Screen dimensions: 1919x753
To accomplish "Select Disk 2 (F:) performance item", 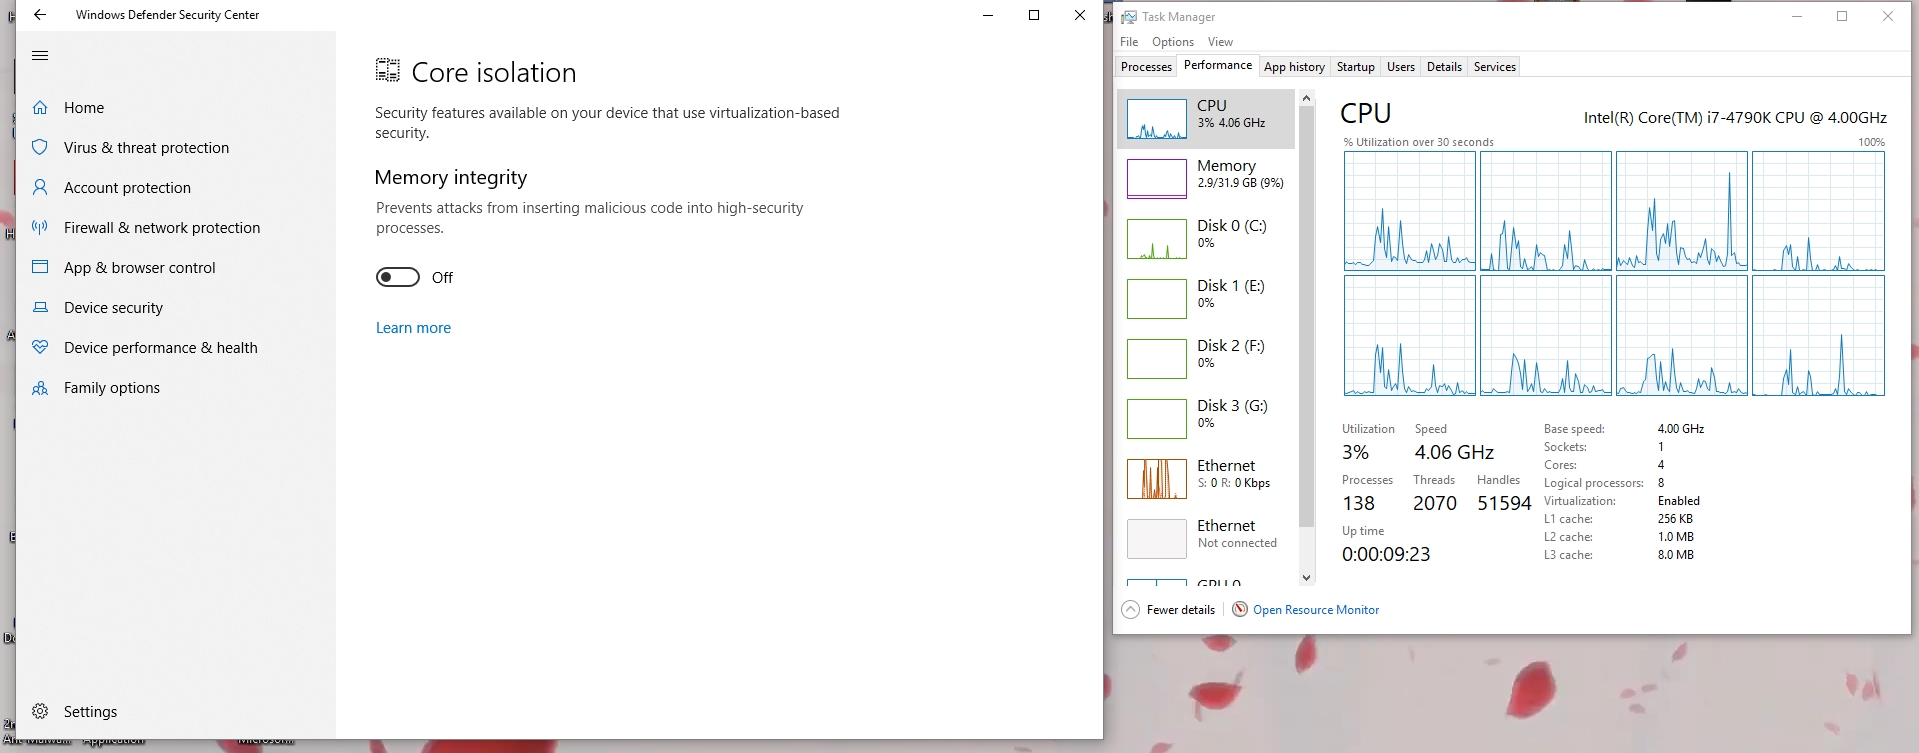I will [x=1206, y=359].
